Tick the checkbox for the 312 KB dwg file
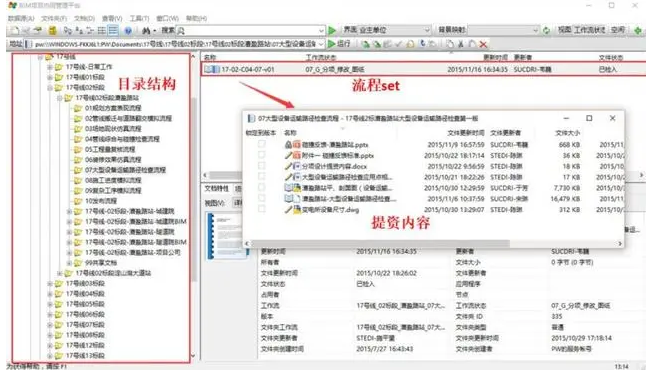 261,209
